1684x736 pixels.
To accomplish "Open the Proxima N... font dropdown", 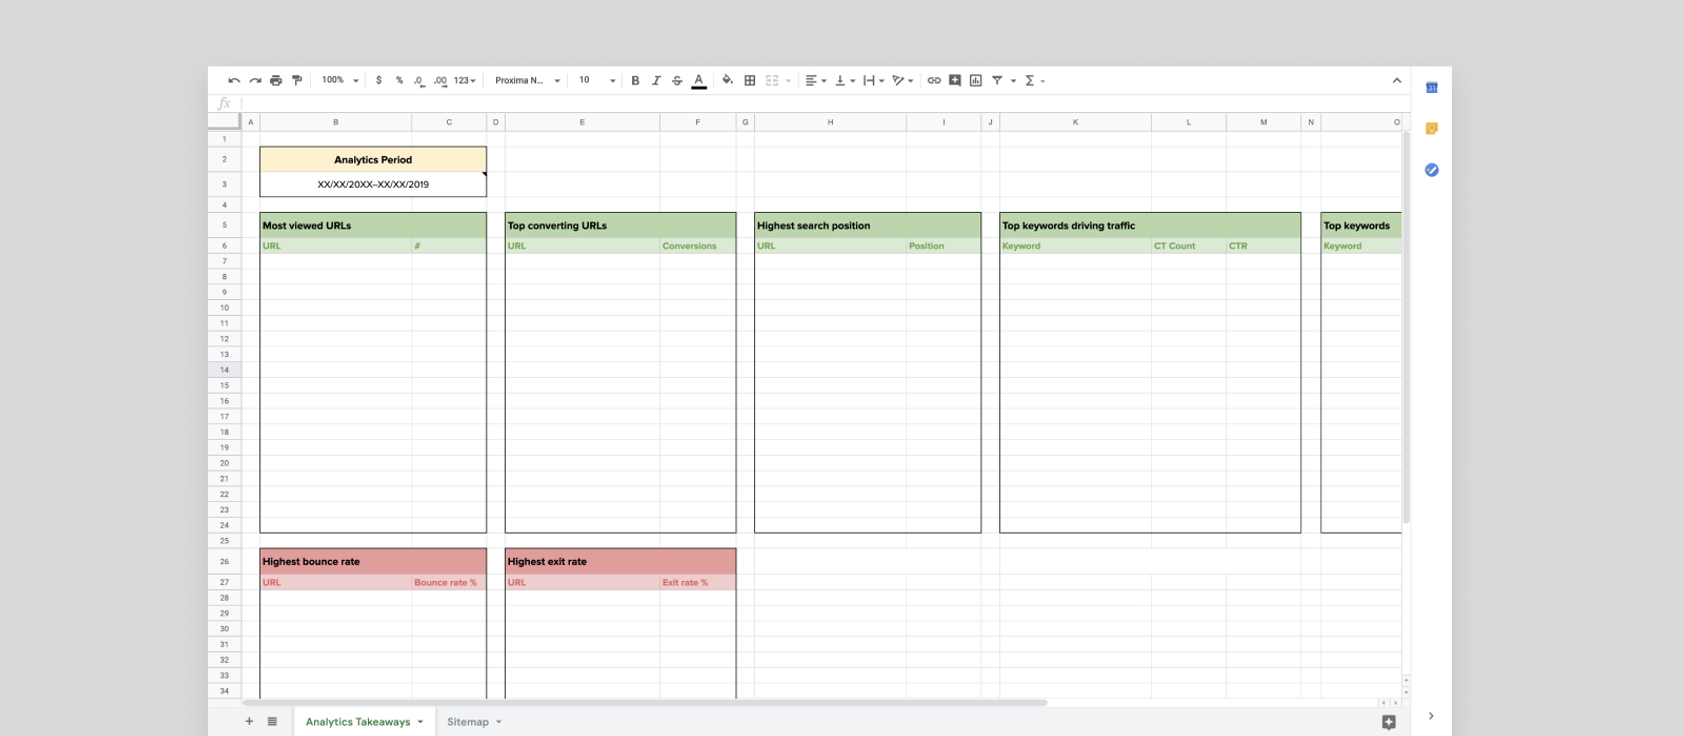I will pos(527,81).
